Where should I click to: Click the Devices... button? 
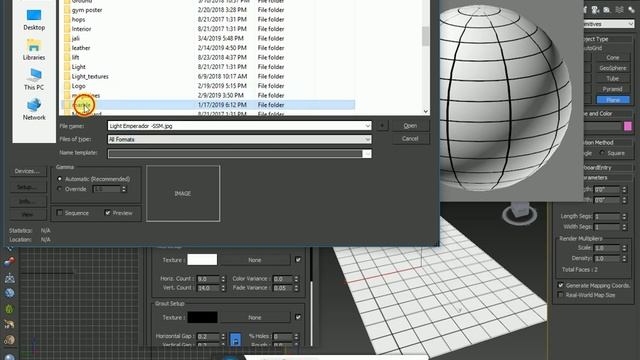tap(27, 171)
